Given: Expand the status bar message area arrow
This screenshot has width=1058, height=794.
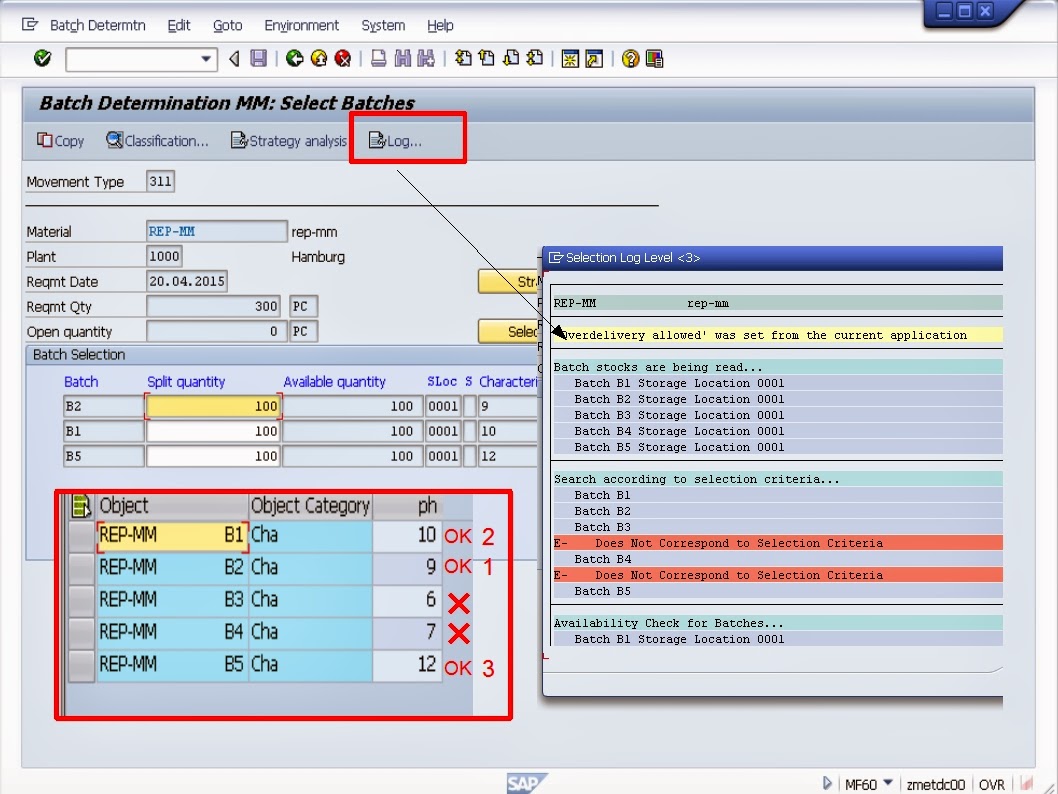Looking at the screenshot, I should [x=828, y=784].
